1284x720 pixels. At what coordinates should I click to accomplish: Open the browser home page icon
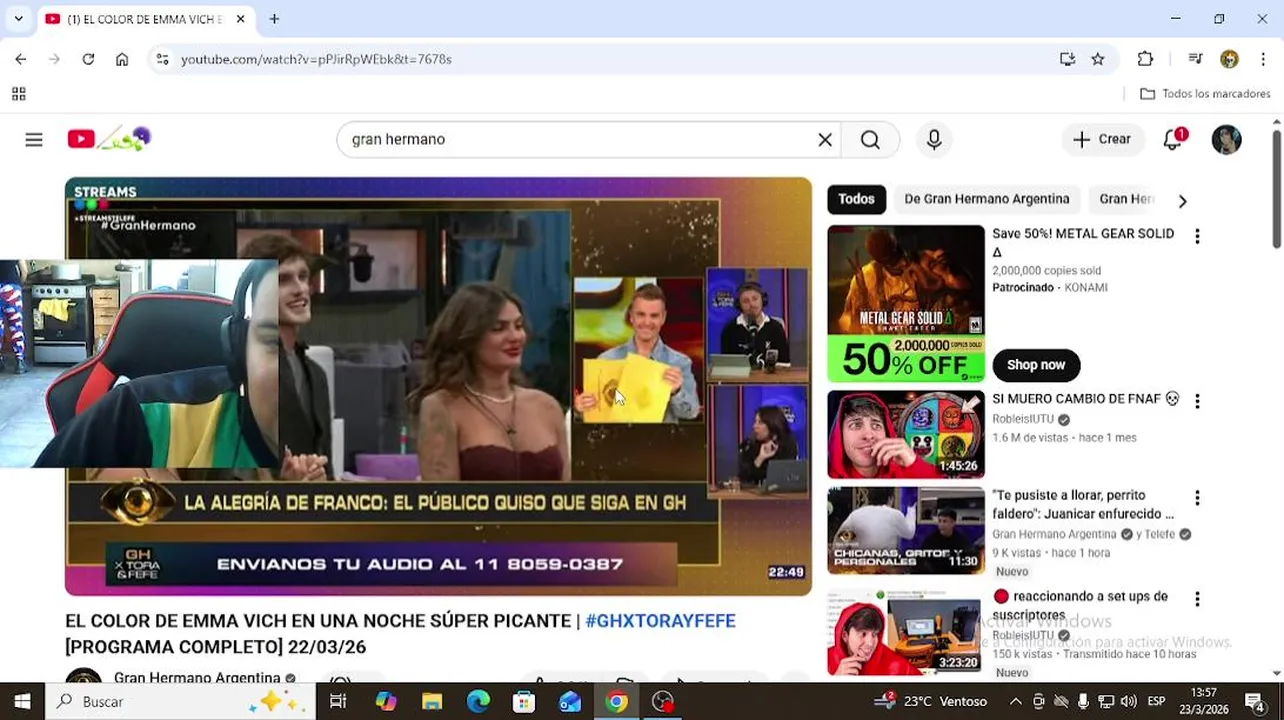coord(122,59)
